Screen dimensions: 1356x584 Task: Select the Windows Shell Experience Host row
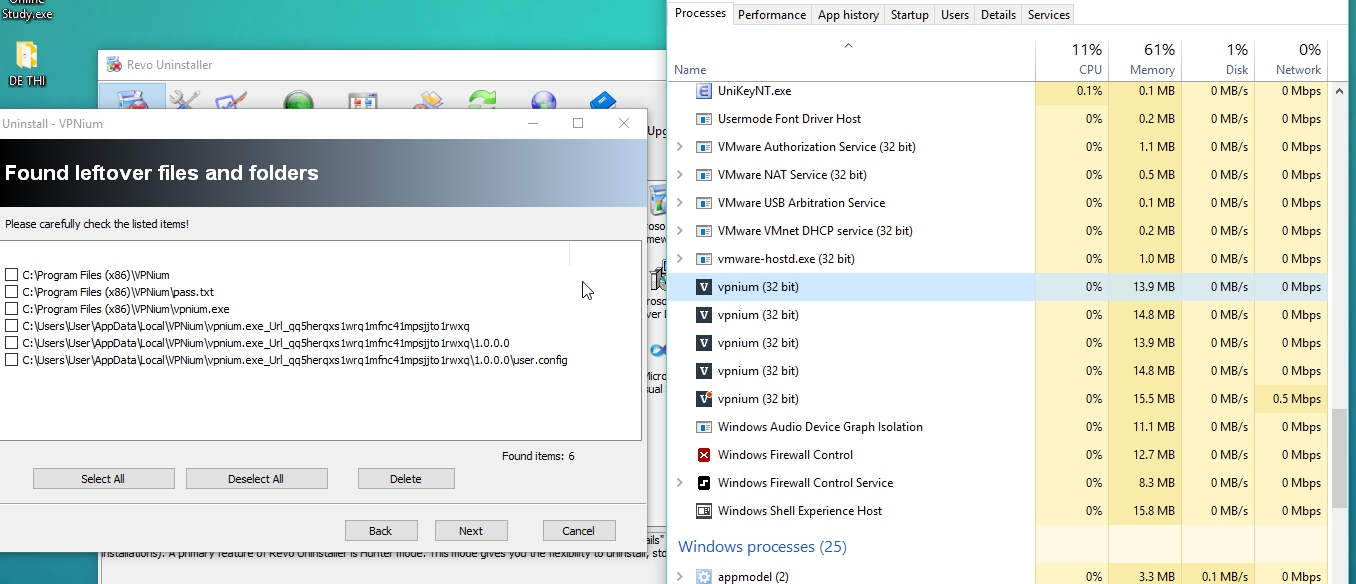[x=998, y=511]
